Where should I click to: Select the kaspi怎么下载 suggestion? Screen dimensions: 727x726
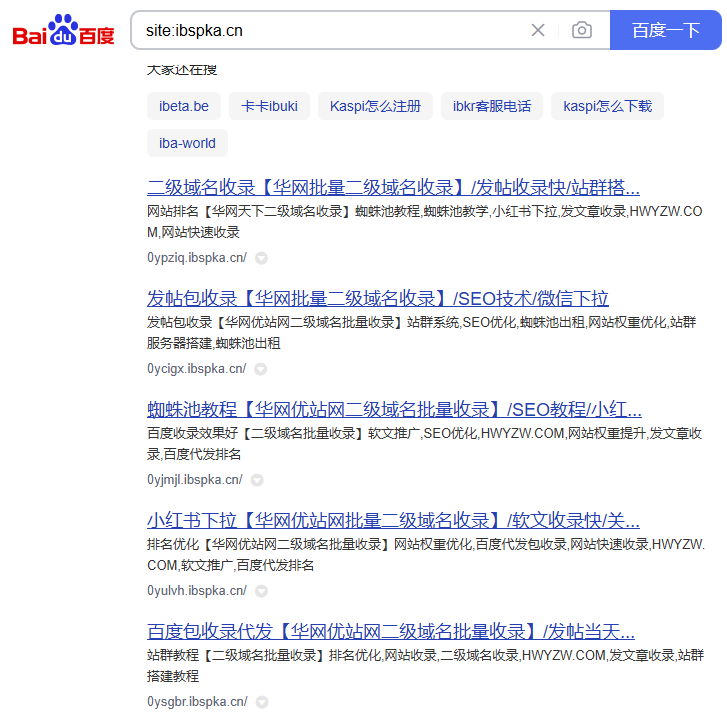[x=607, y=106]
